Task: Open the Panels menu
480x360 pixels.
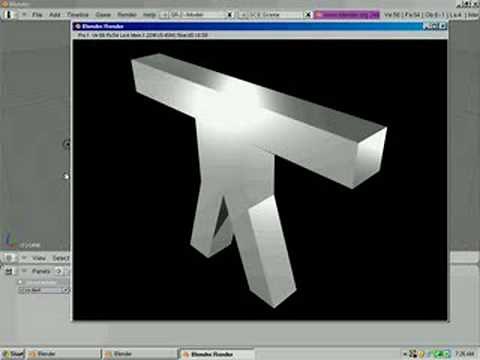Action: pyautogui.click(x=41, y=271)
